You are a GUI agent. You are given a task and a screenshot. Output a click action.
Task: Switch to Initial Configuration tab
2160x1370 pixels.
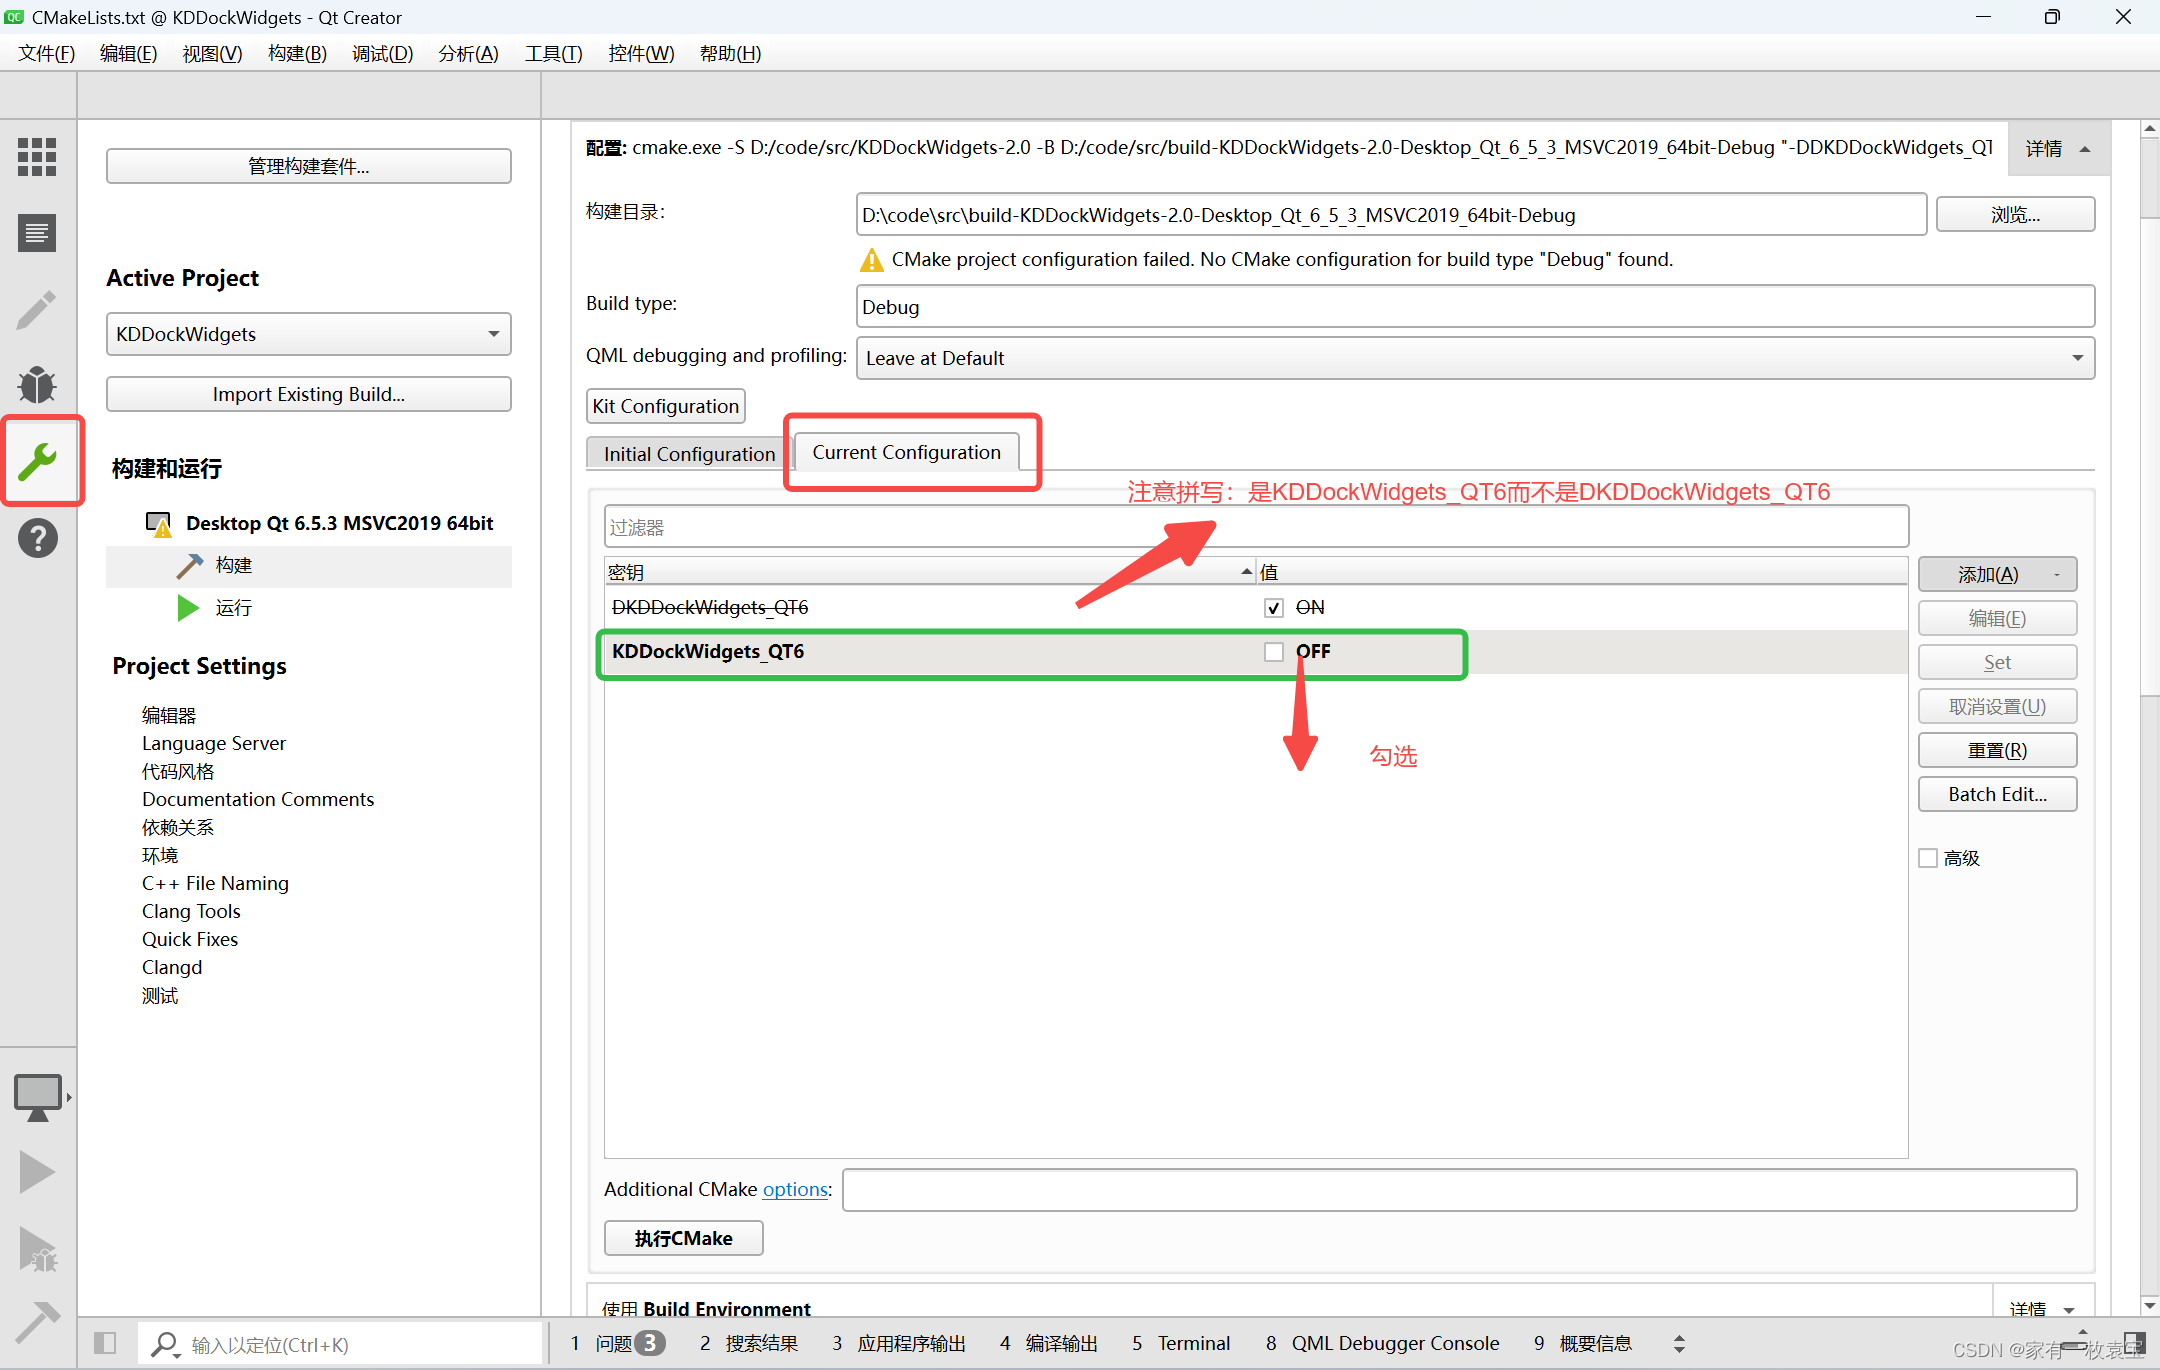pyautogui.click(x=686, y=452)
